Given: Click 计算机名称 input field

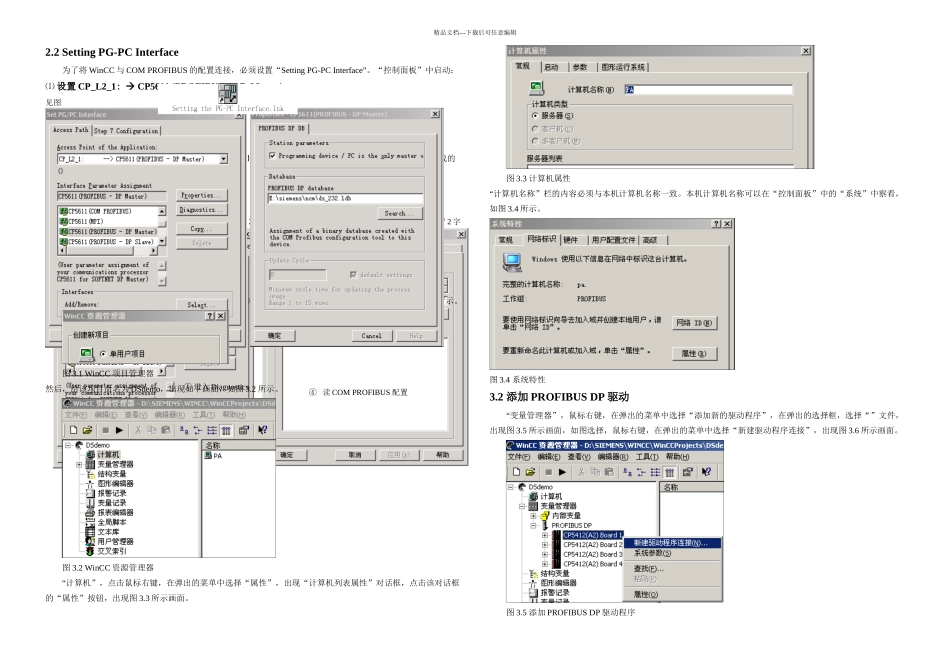Looking at the screenshot, I should 708,90.
